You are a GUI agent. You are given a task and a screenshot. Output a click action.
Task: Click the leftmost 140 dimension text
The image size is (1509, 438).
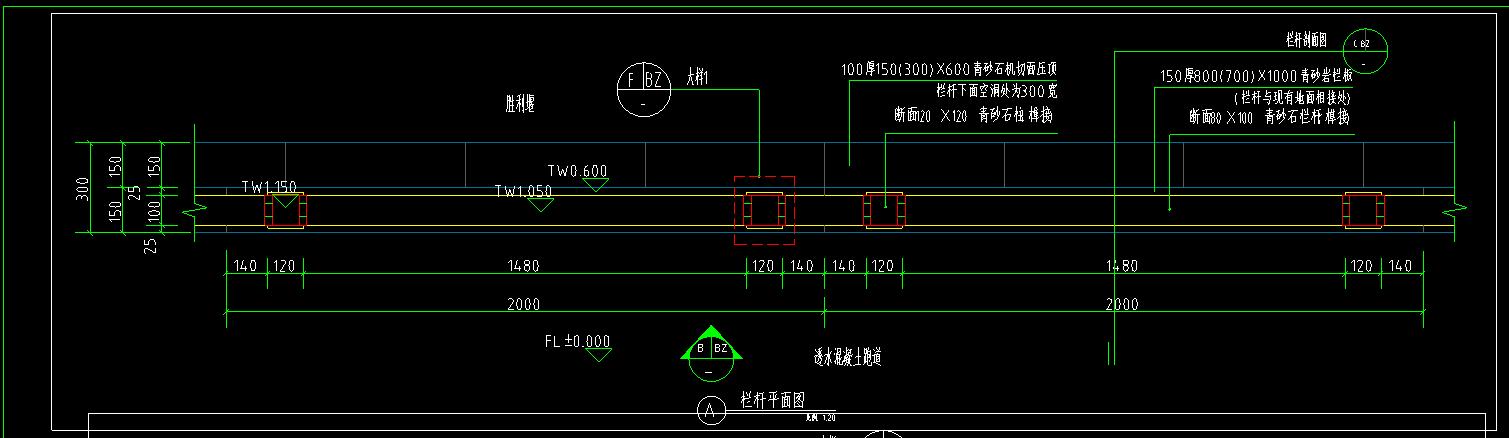[245, 266]
